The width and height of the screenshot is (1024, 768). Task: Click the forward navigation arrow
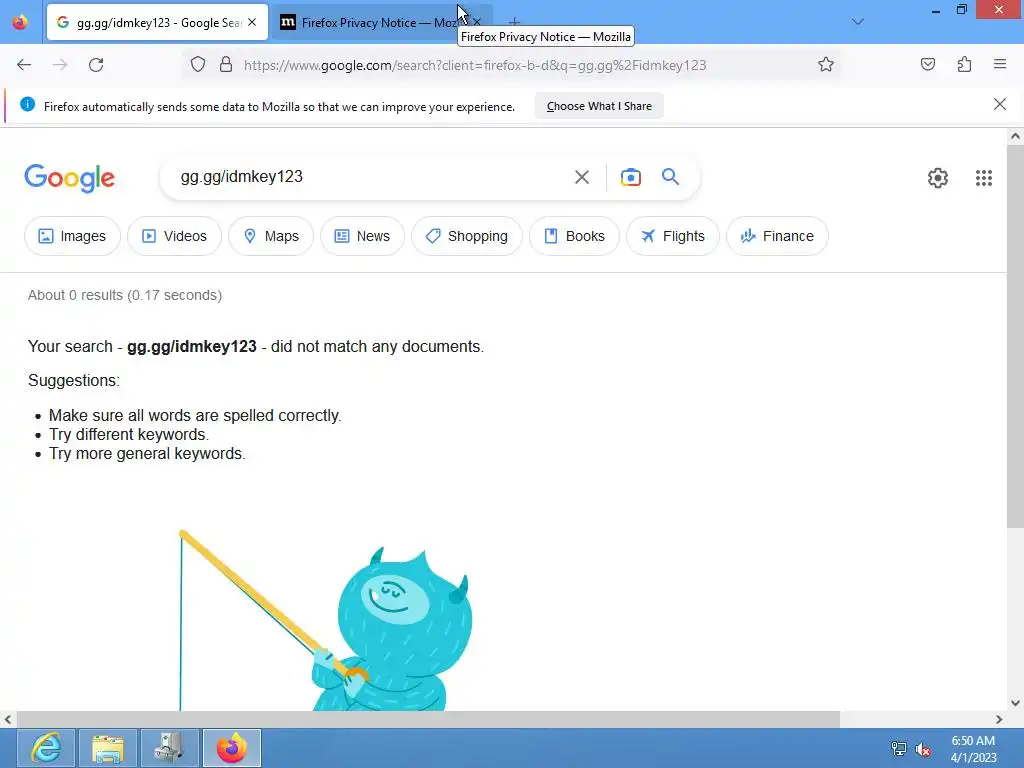pos(60,65)
